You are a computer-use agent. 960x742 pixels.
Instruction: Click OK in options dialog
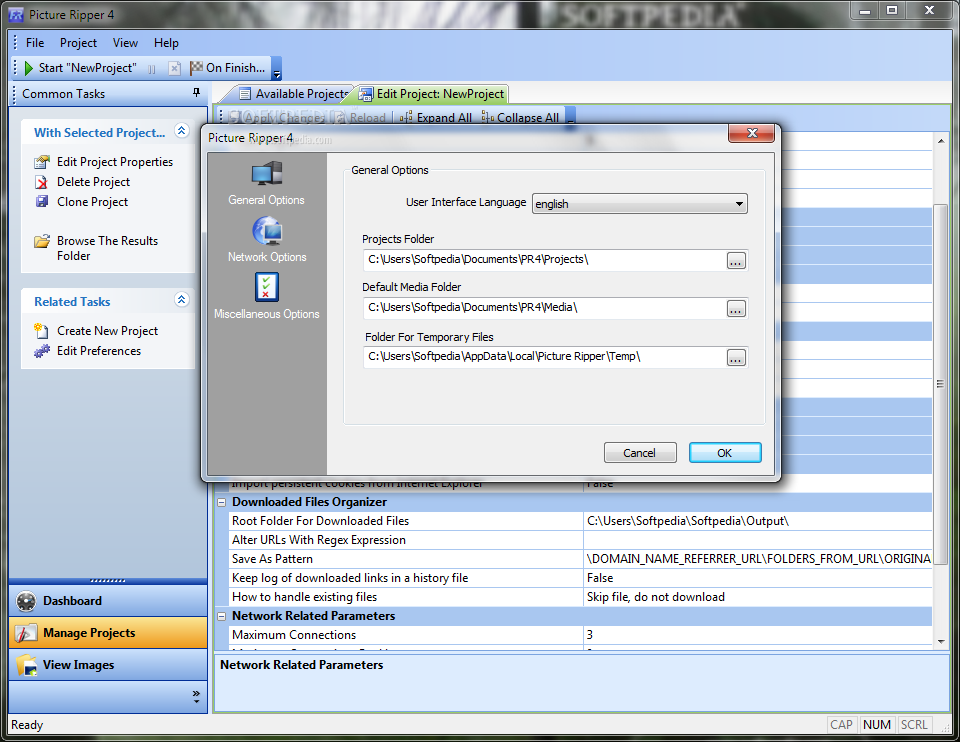tap(725, 453)
